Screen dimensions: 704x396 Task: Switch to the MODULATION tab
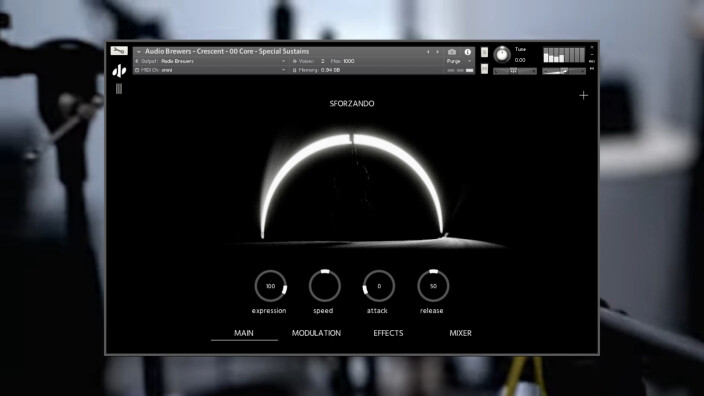coord(316,333)
